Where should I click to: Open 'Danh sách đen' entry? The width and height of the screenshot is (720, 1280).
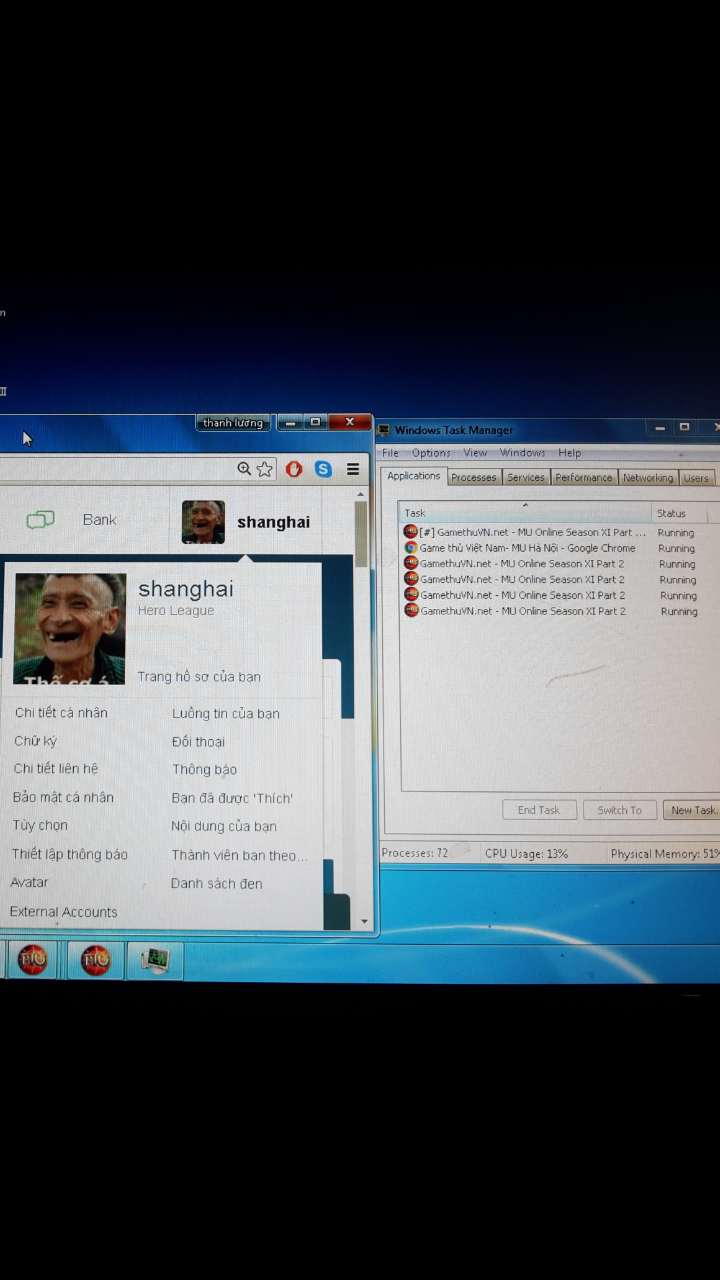[217, 884]
